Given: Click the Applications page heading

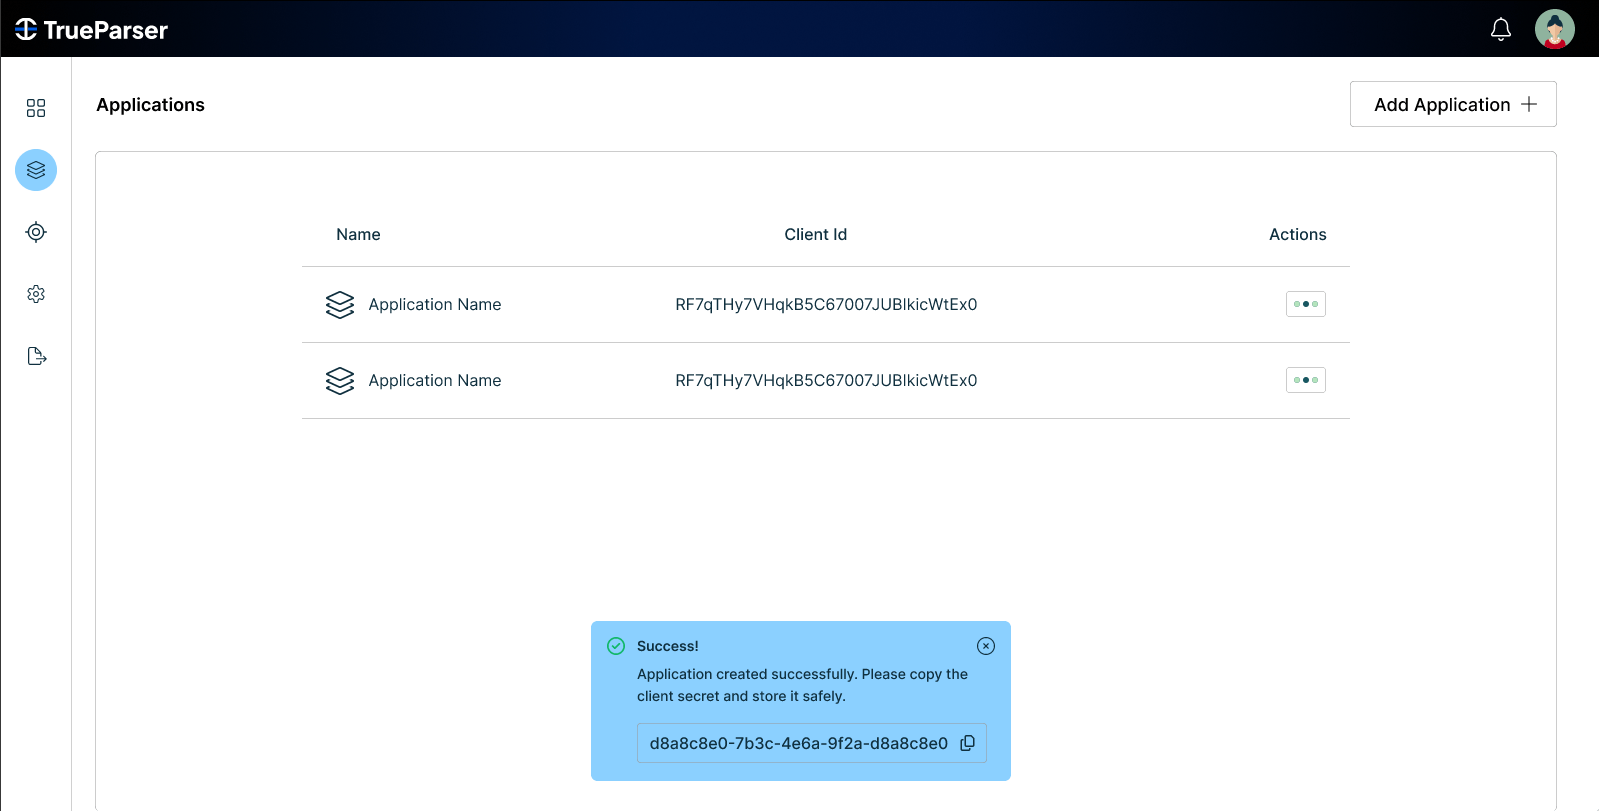Looking at the screenshot, I should [x=150, y=105].
